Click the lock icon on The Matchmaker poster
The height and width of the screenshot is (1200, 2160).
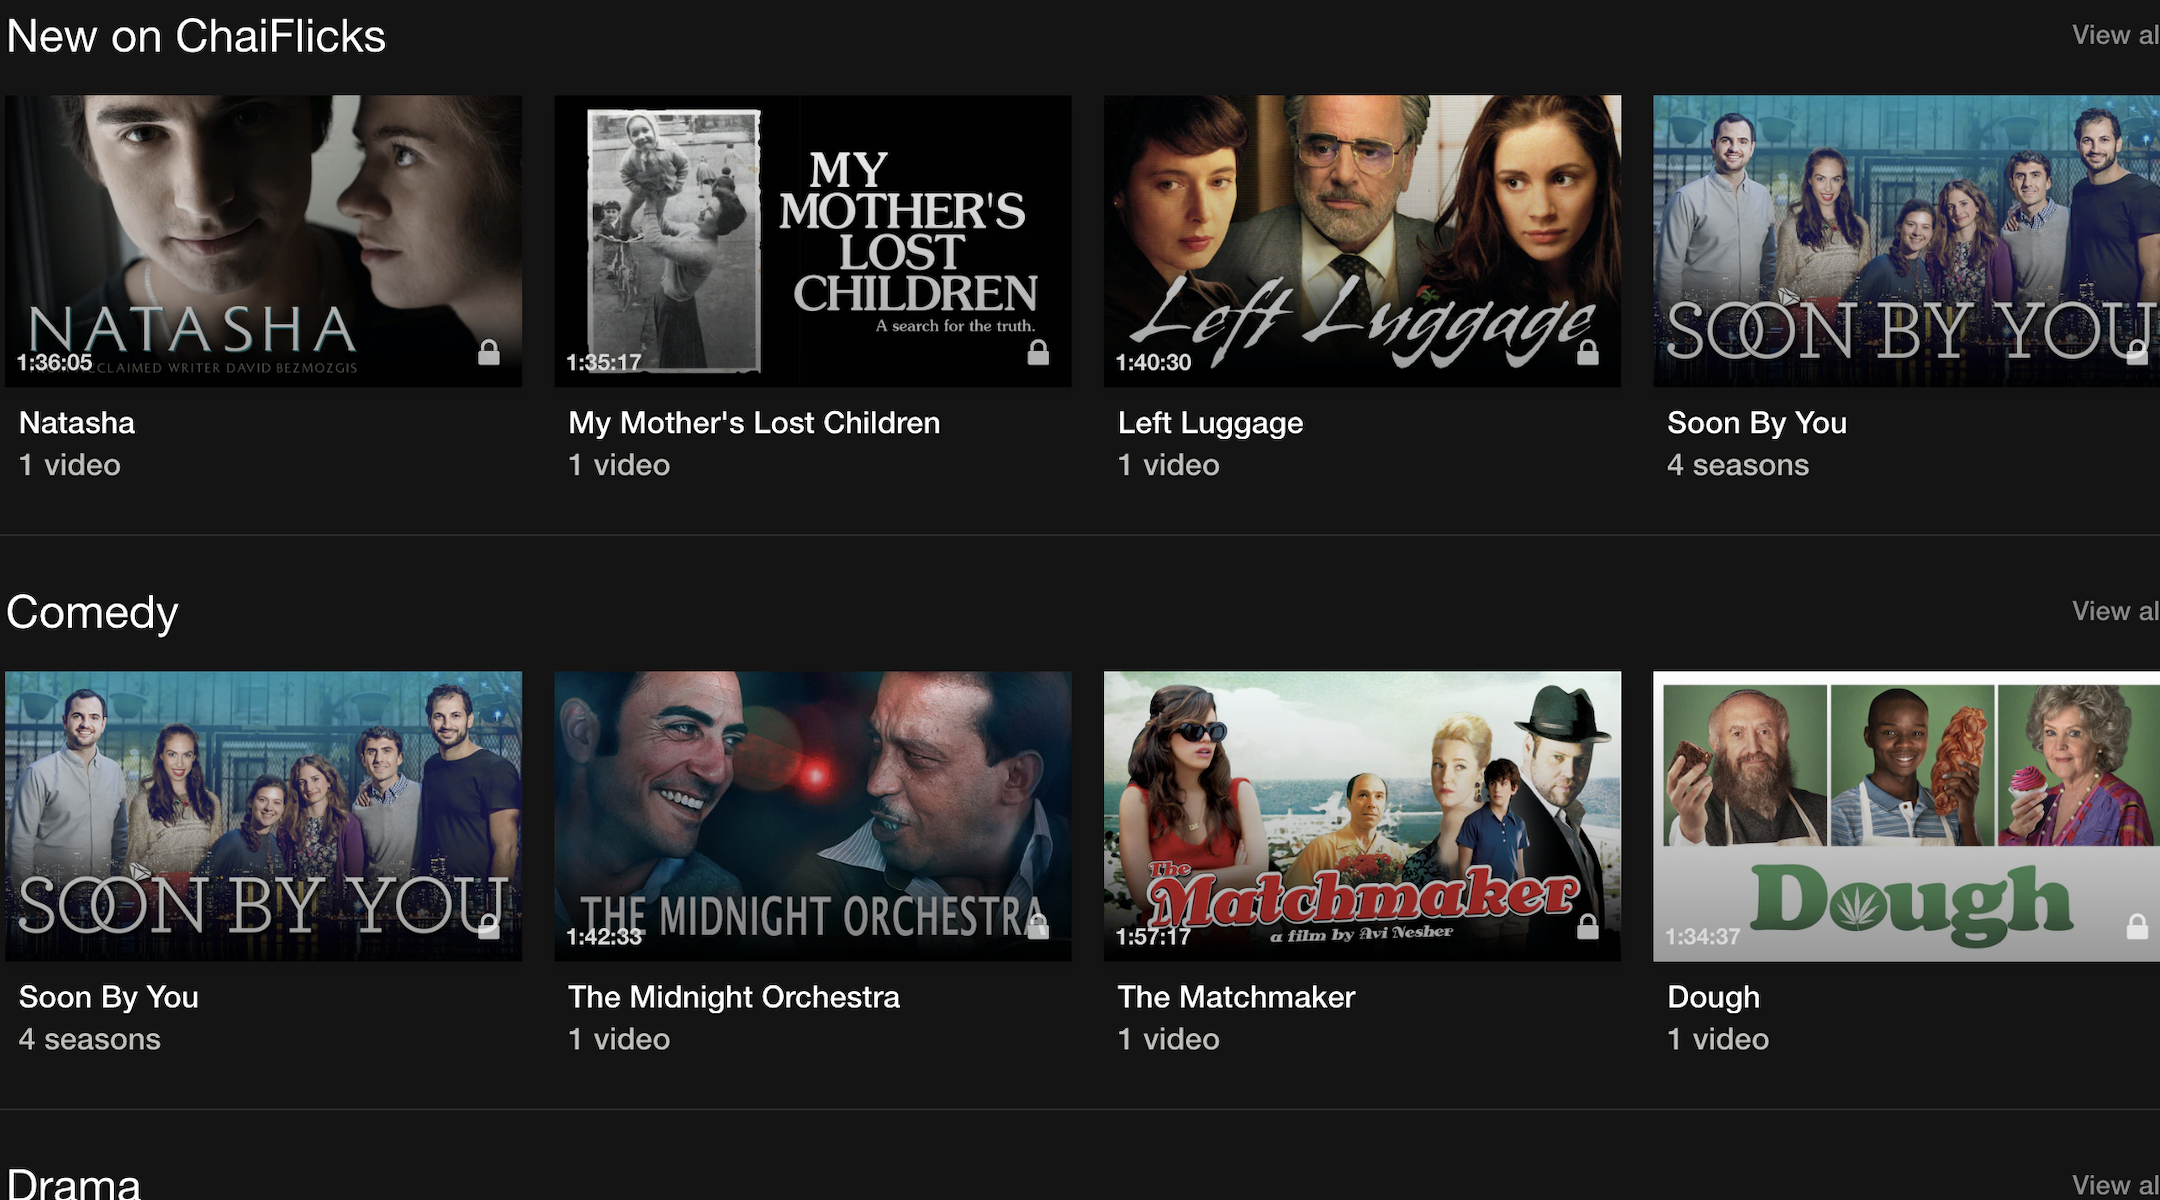1588,928
